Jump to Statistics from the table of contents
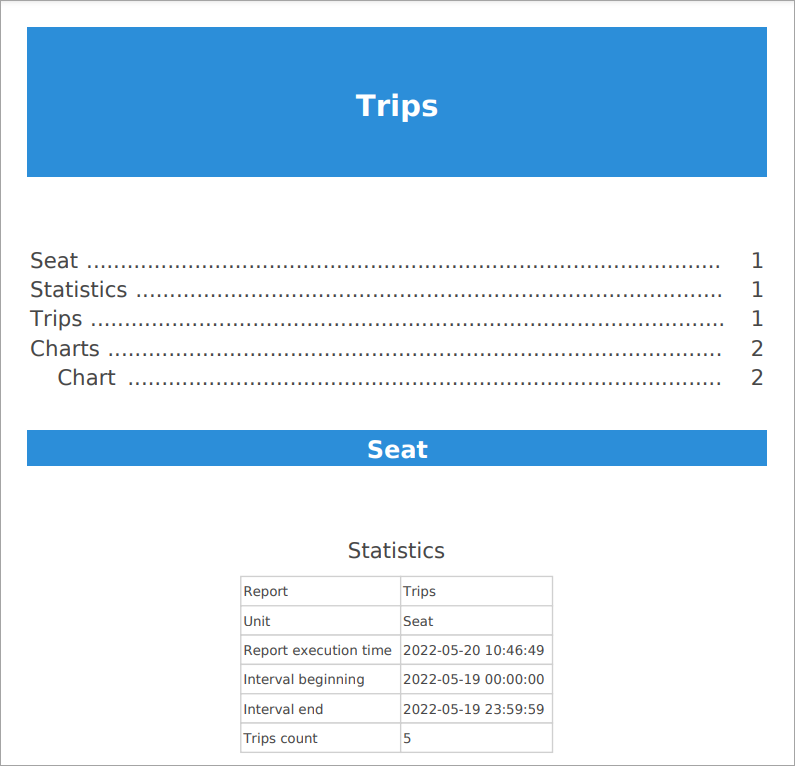This screenshot has width=795, height=766. pos(79,290)
